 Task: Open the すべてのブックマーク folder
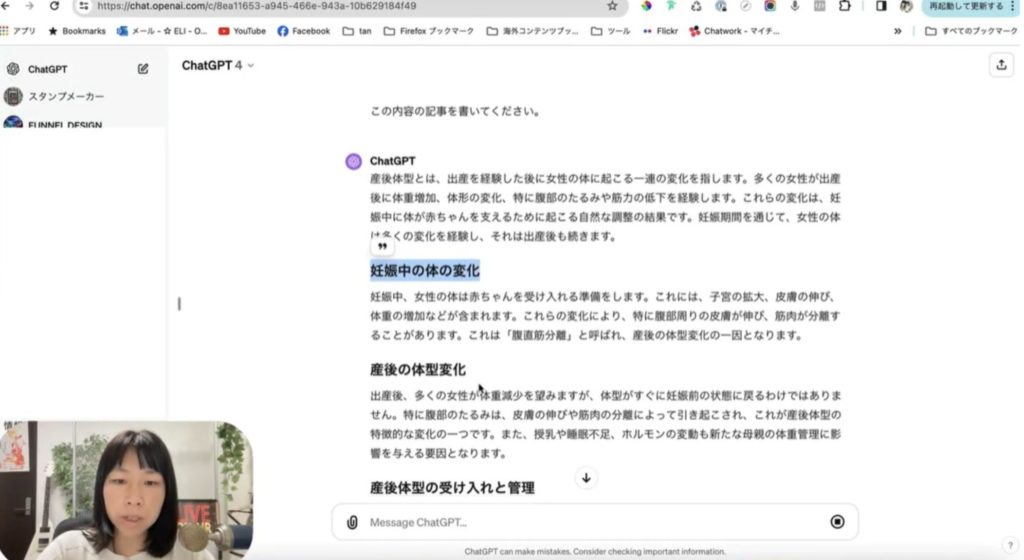pyautogui.click(x=971, y=31)
